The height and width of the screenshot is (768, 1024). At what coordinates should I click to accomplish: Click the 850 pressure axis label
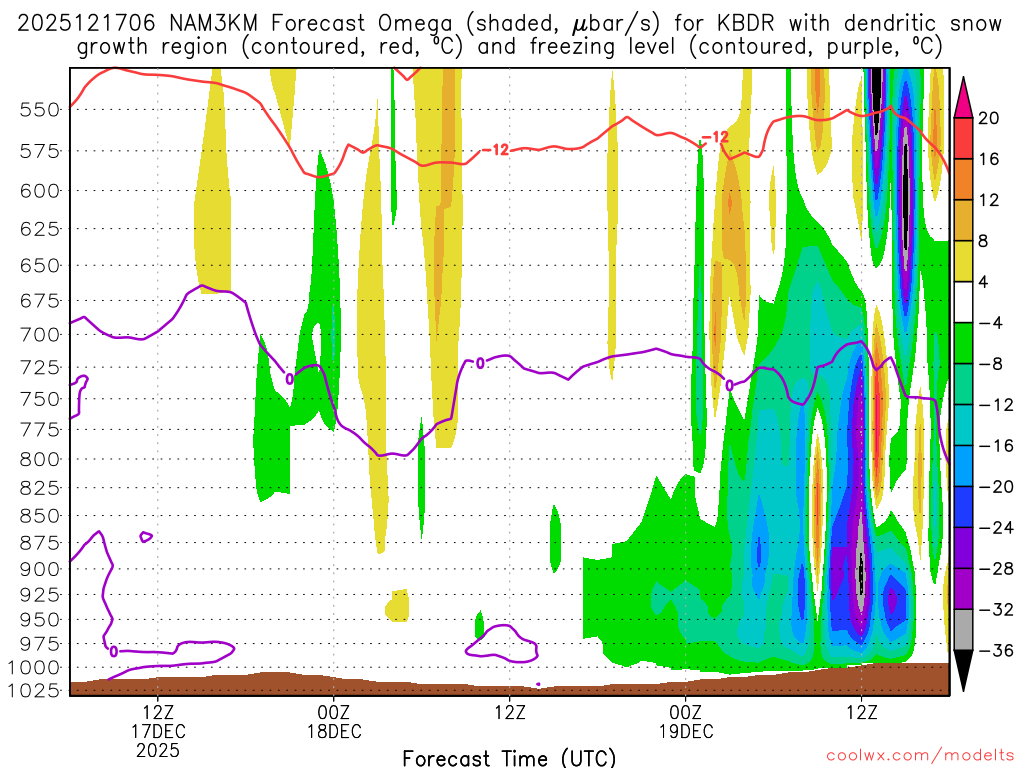click(x=40, y=516)
